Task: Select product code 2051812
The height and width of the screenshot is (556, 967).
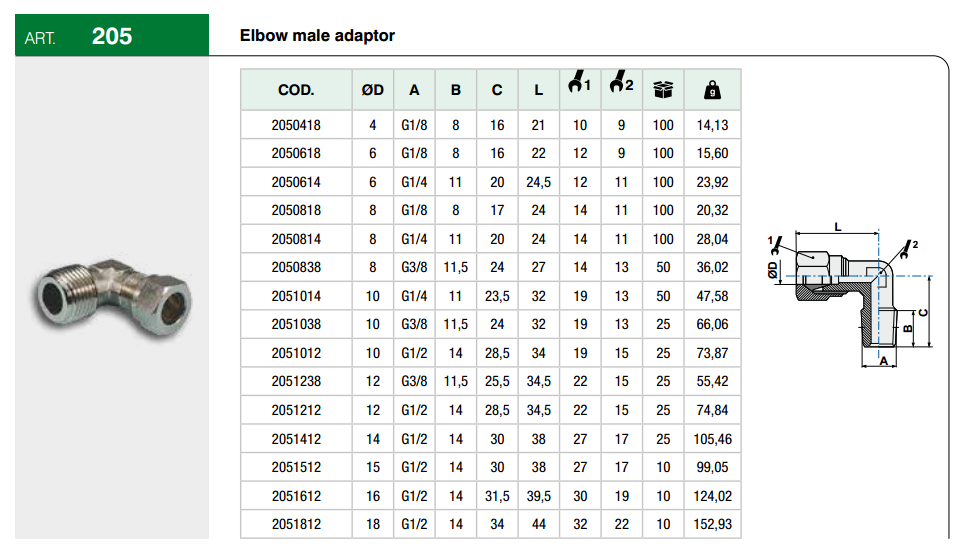Action: click(296, 524)
